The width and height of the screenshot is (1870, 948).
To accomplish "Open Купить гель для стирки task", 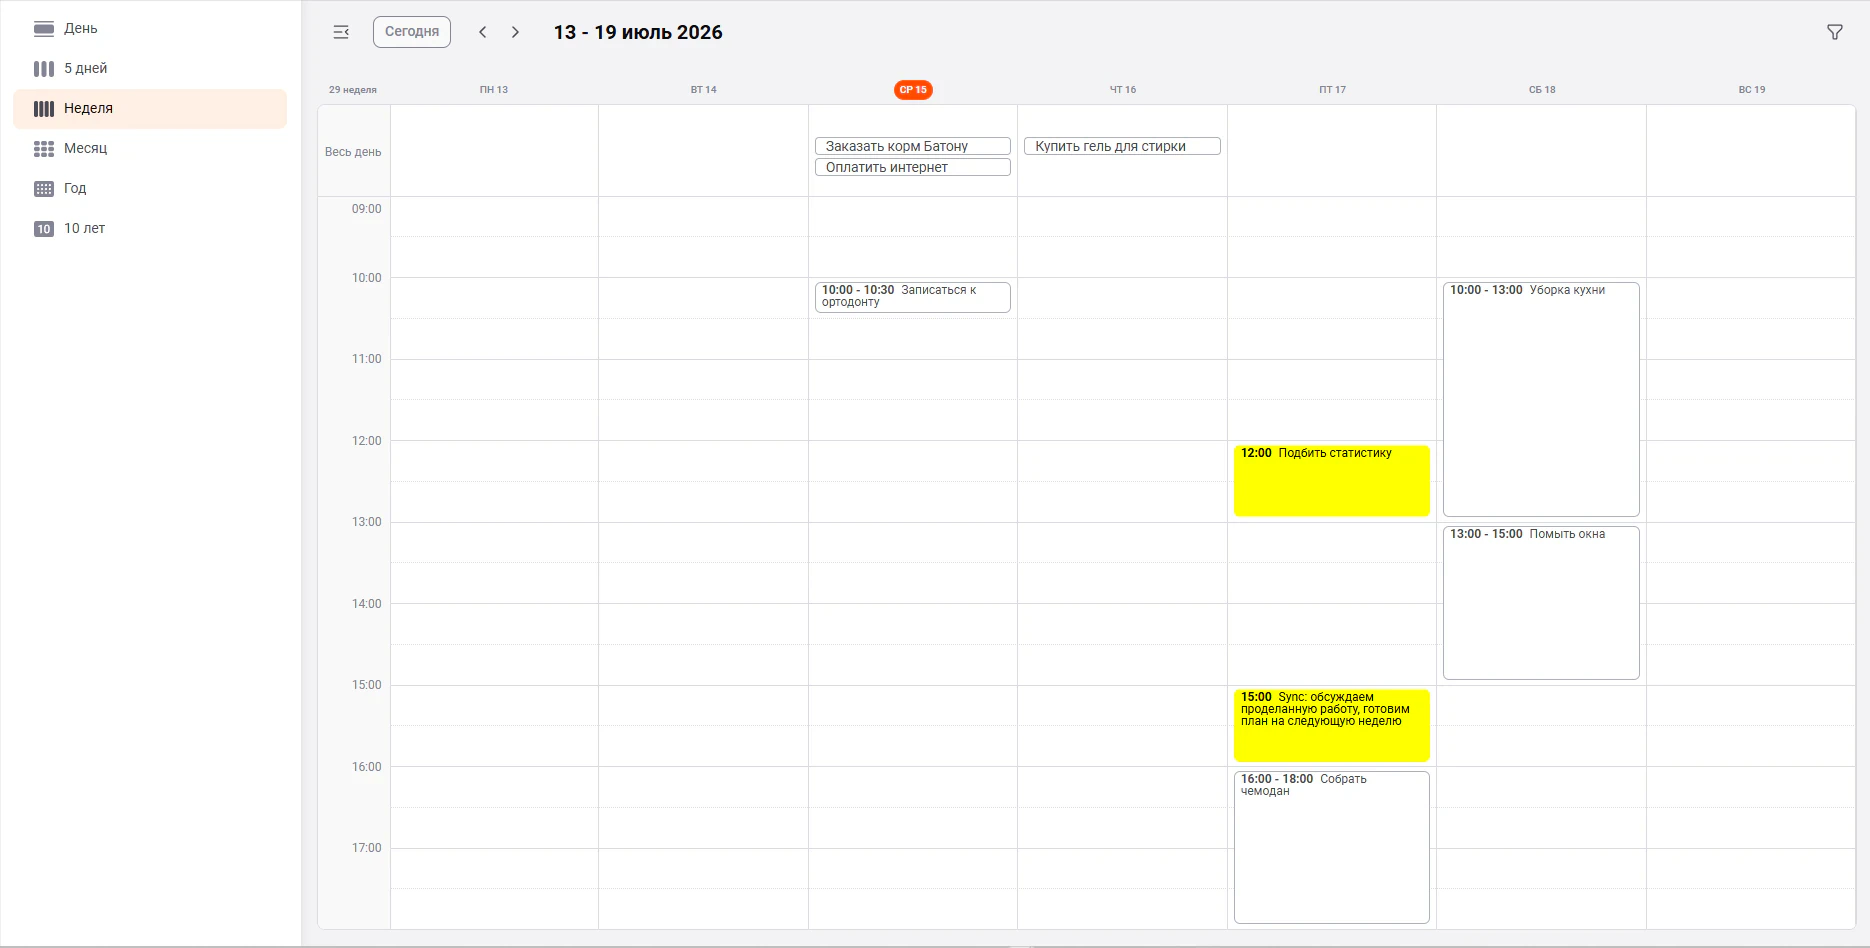I will click(1122, 146).
